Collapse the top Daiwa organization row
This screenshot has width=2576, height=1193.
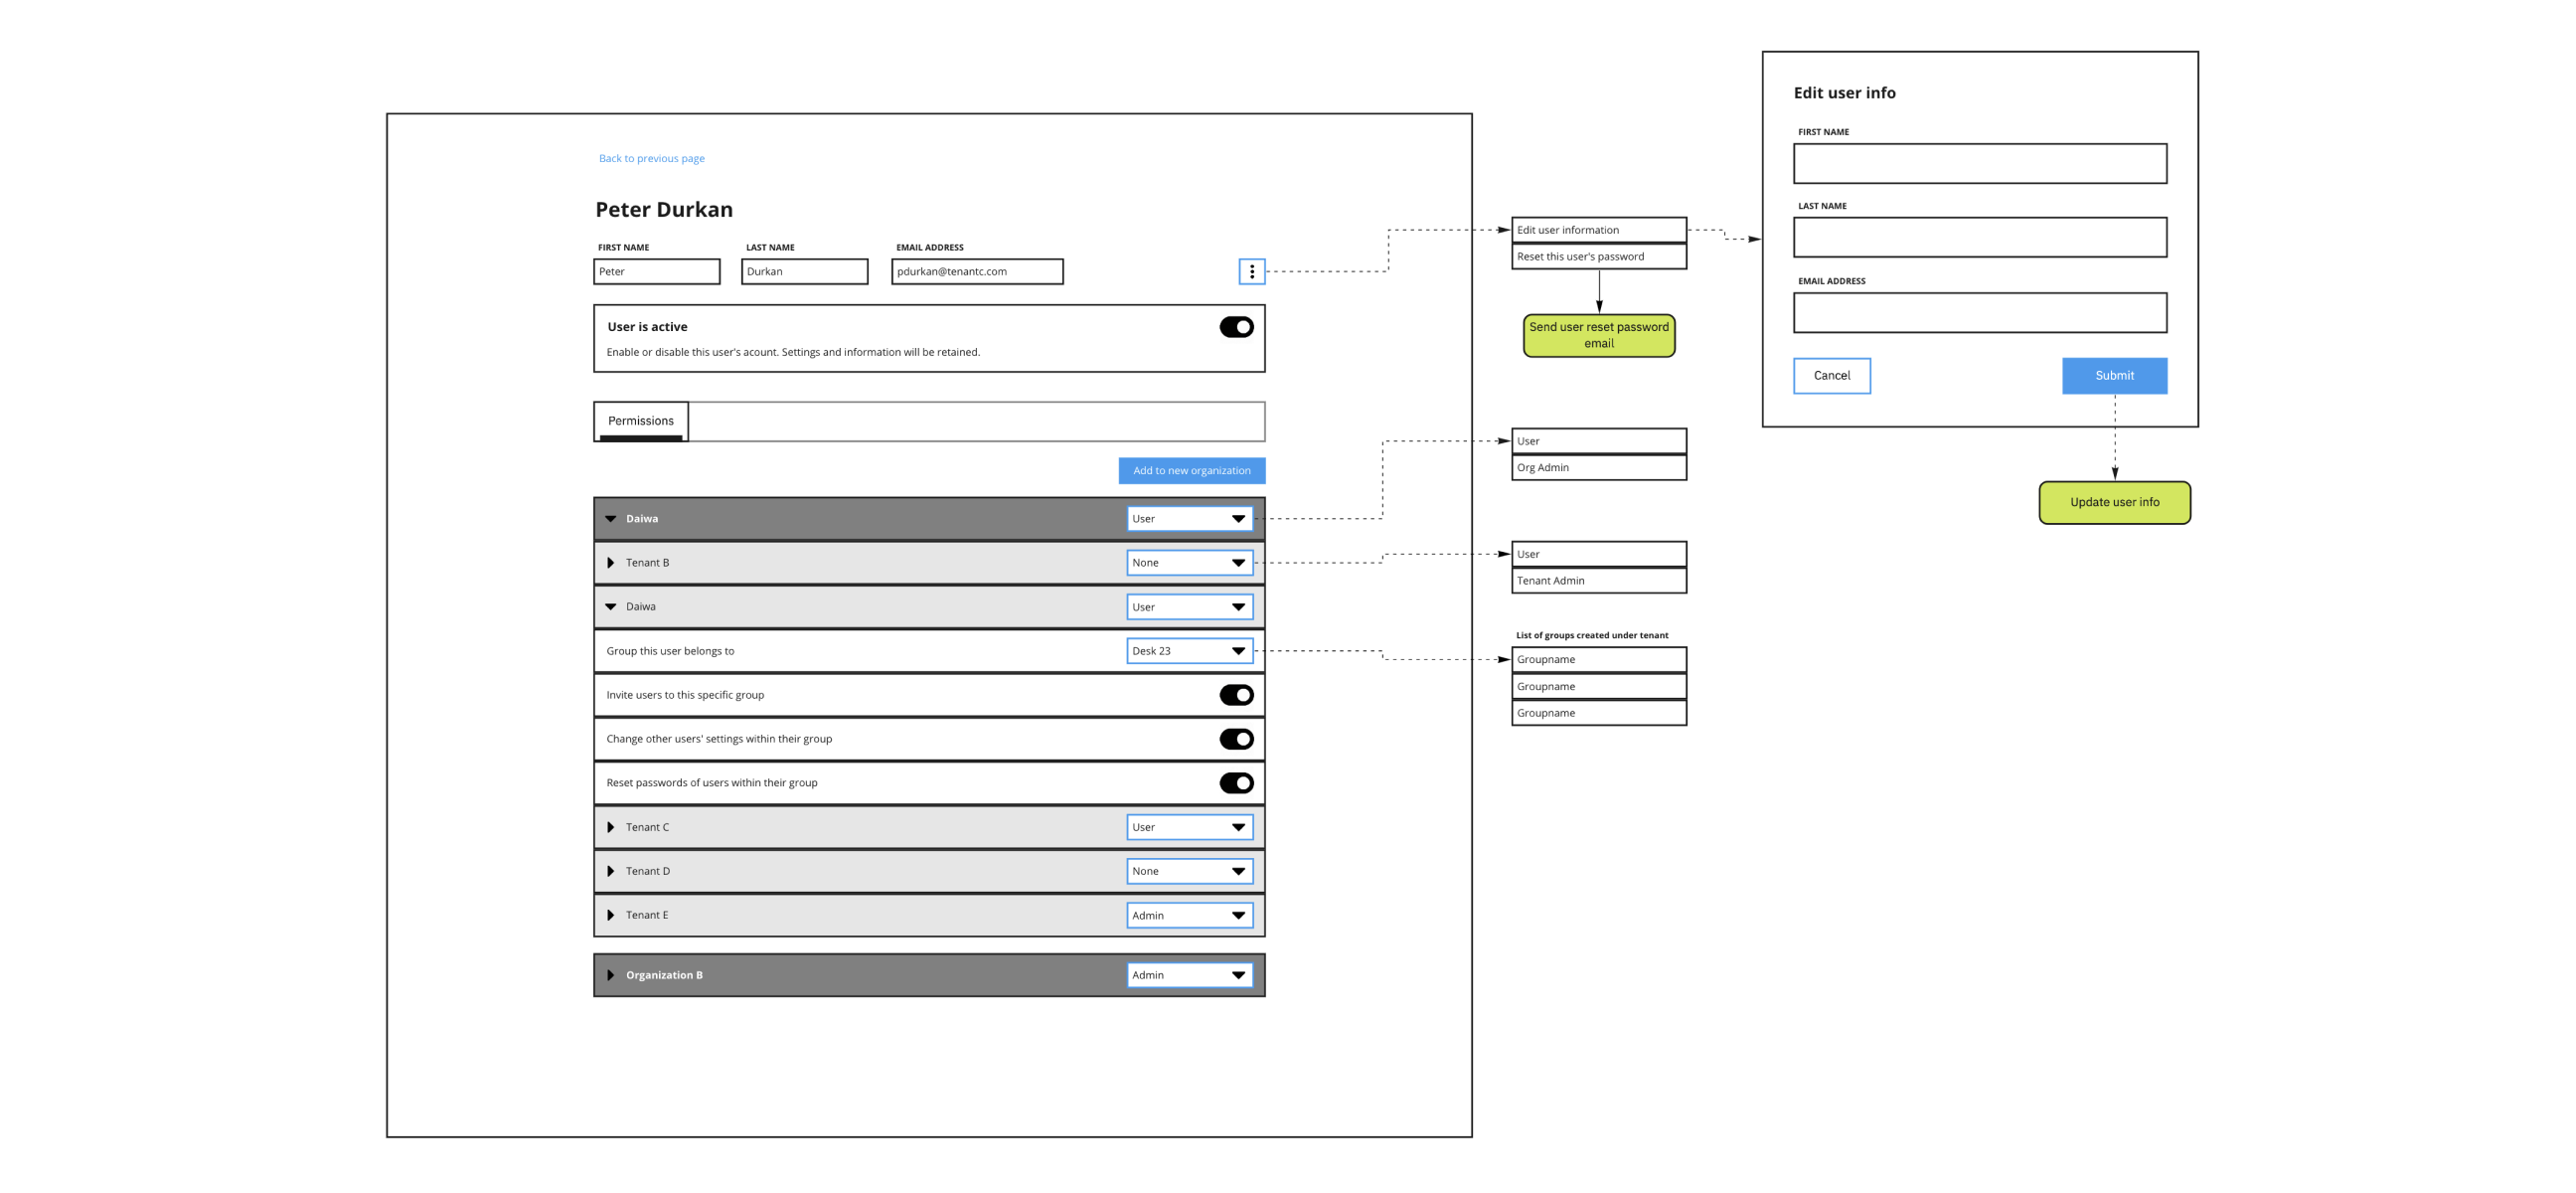click(x=611, y=519)
